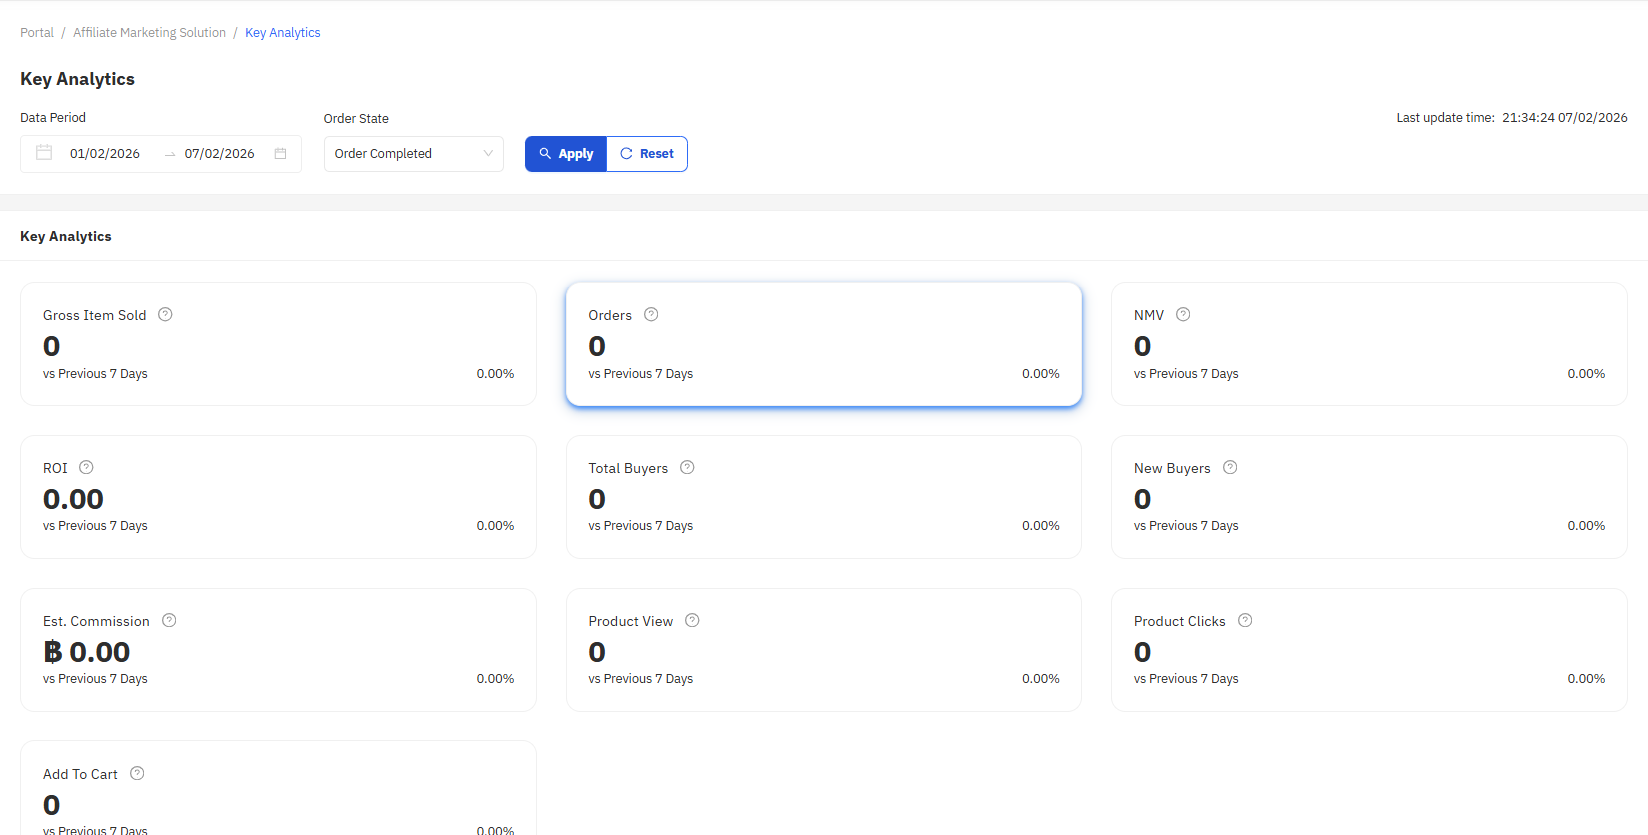Open the Order State dropdown
Viewport: 1648px width, 835px height.
413,154
